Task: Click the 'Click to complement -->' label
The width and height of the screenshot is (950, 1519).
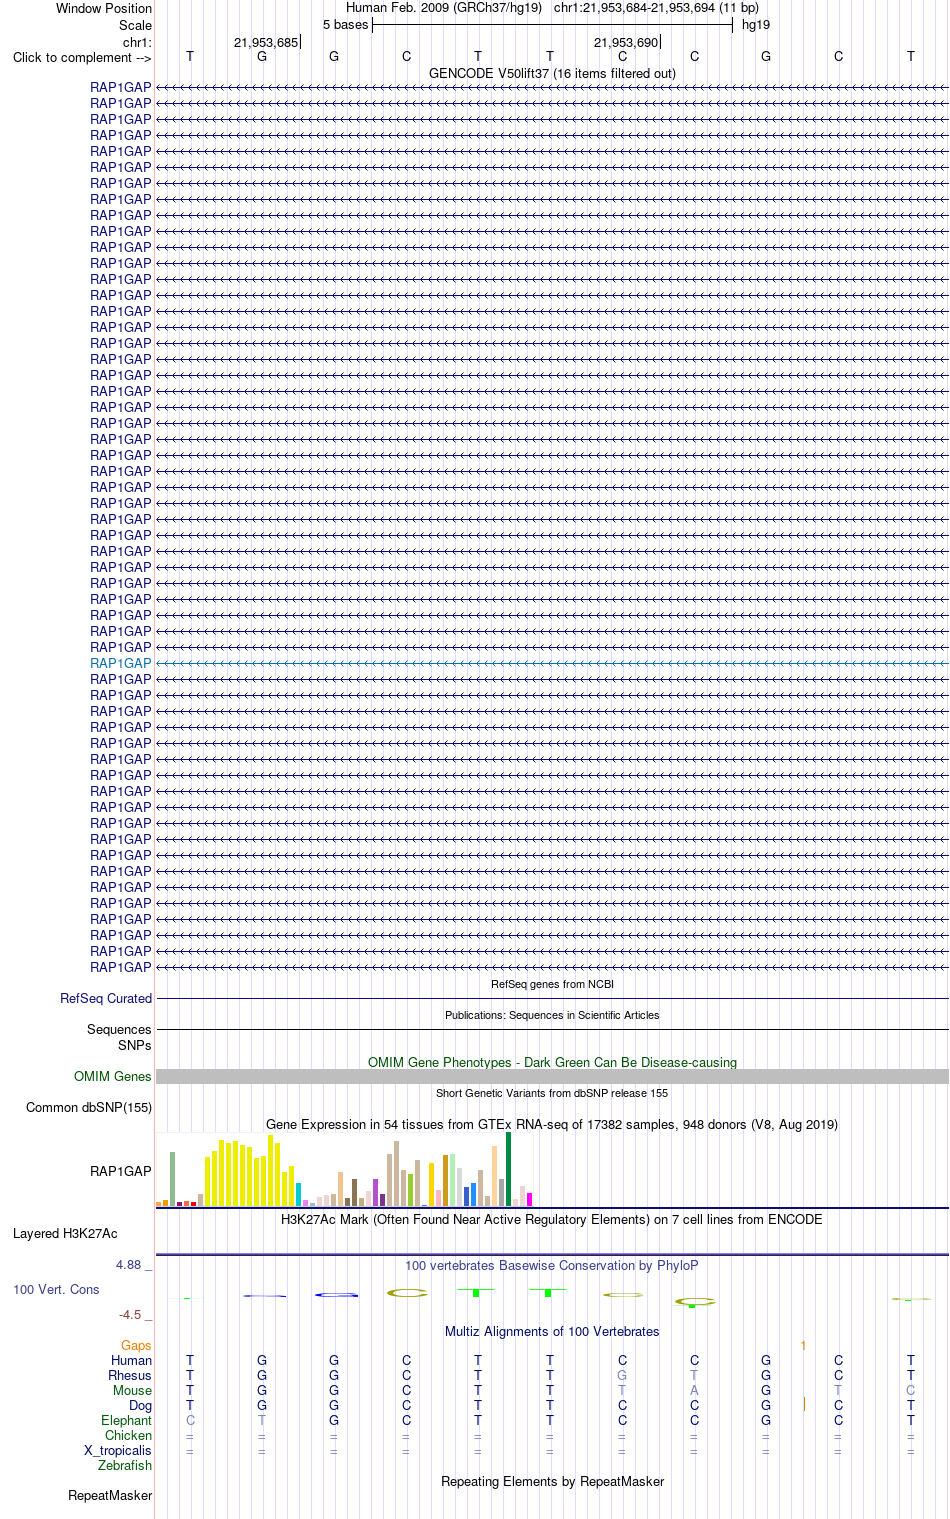Action: click(82, 57)
